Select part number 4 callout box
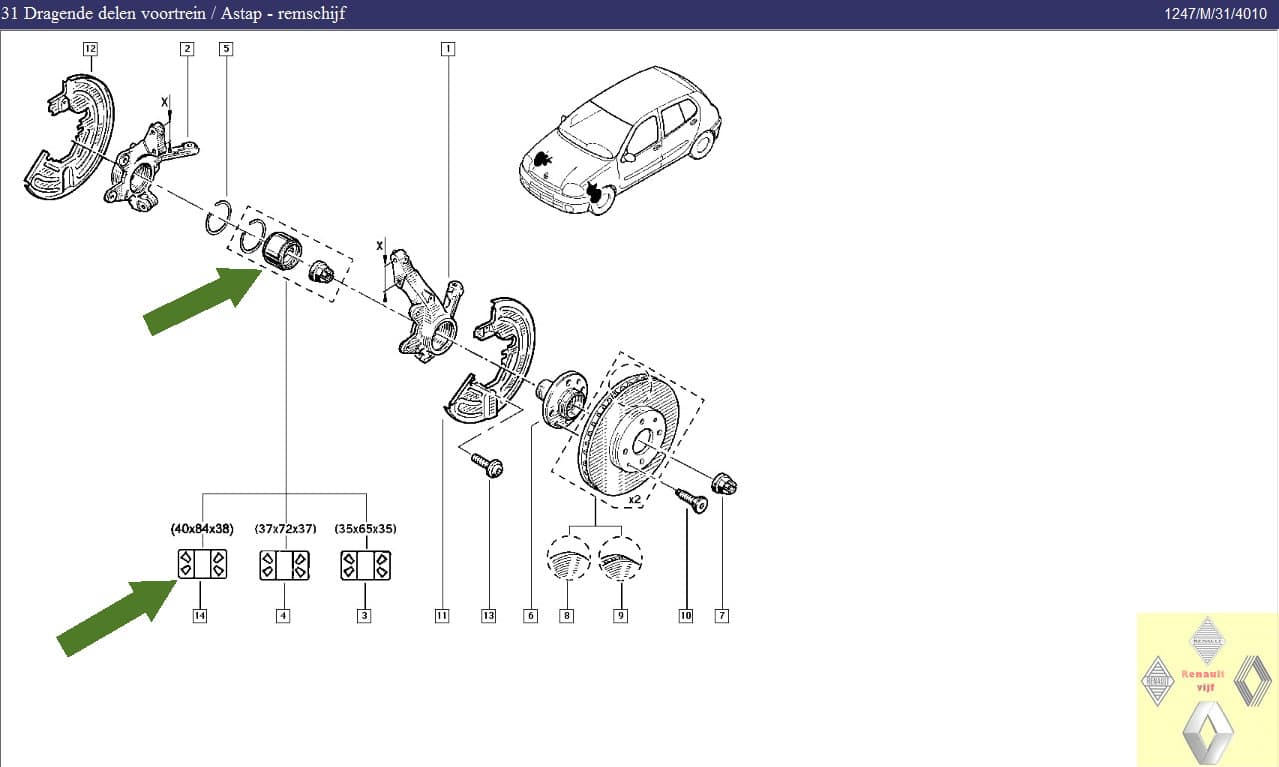This screenshot has height=767, width=1279. (x=283, y=616)
